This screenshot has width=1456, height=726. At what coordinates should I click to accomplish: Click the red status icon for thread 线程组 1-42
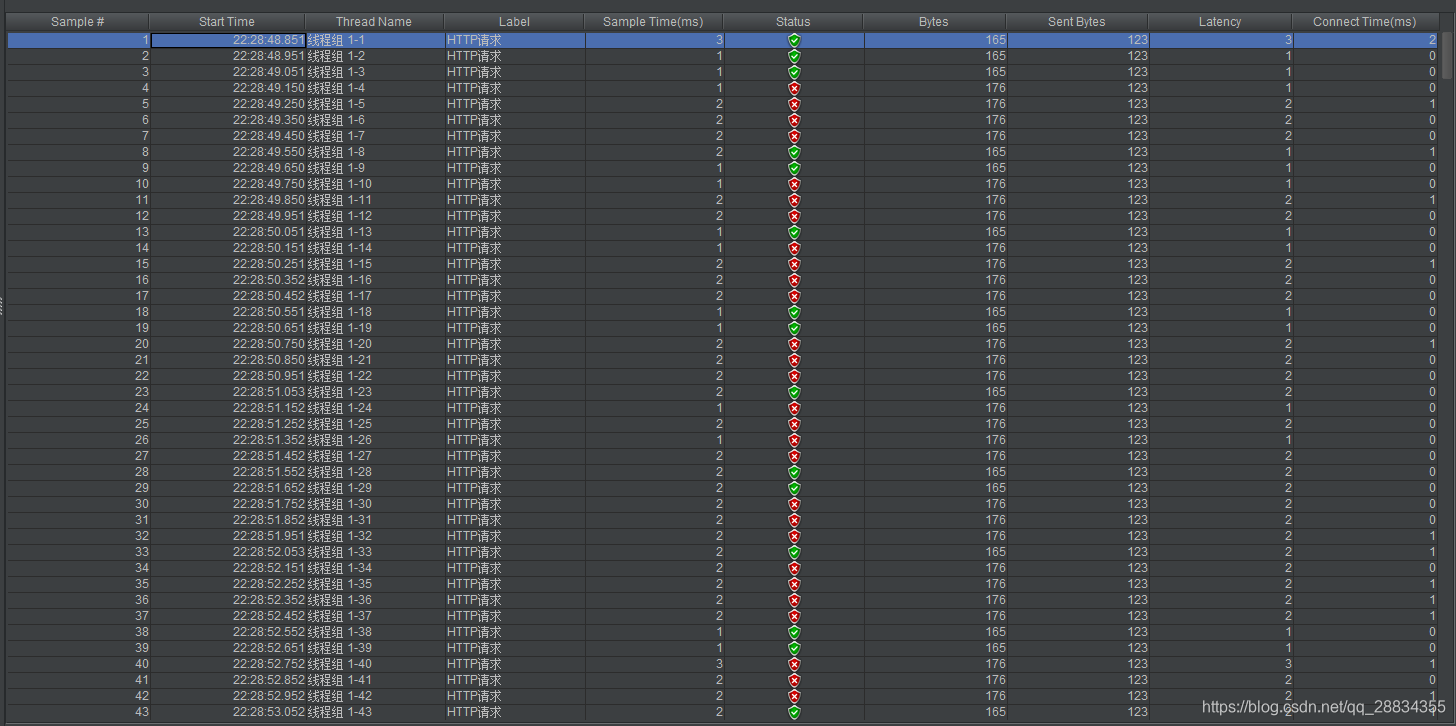(x=794, y=696)
